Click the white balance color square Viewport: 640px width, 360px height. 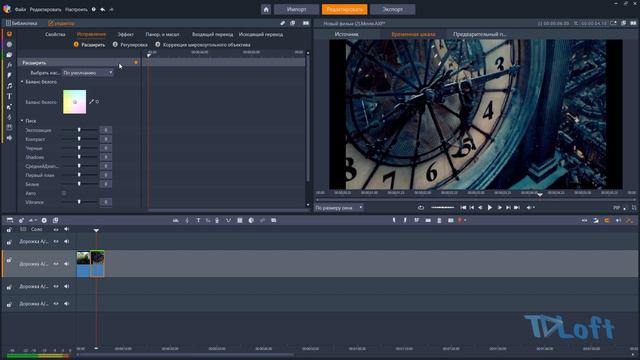pos(75,102)
